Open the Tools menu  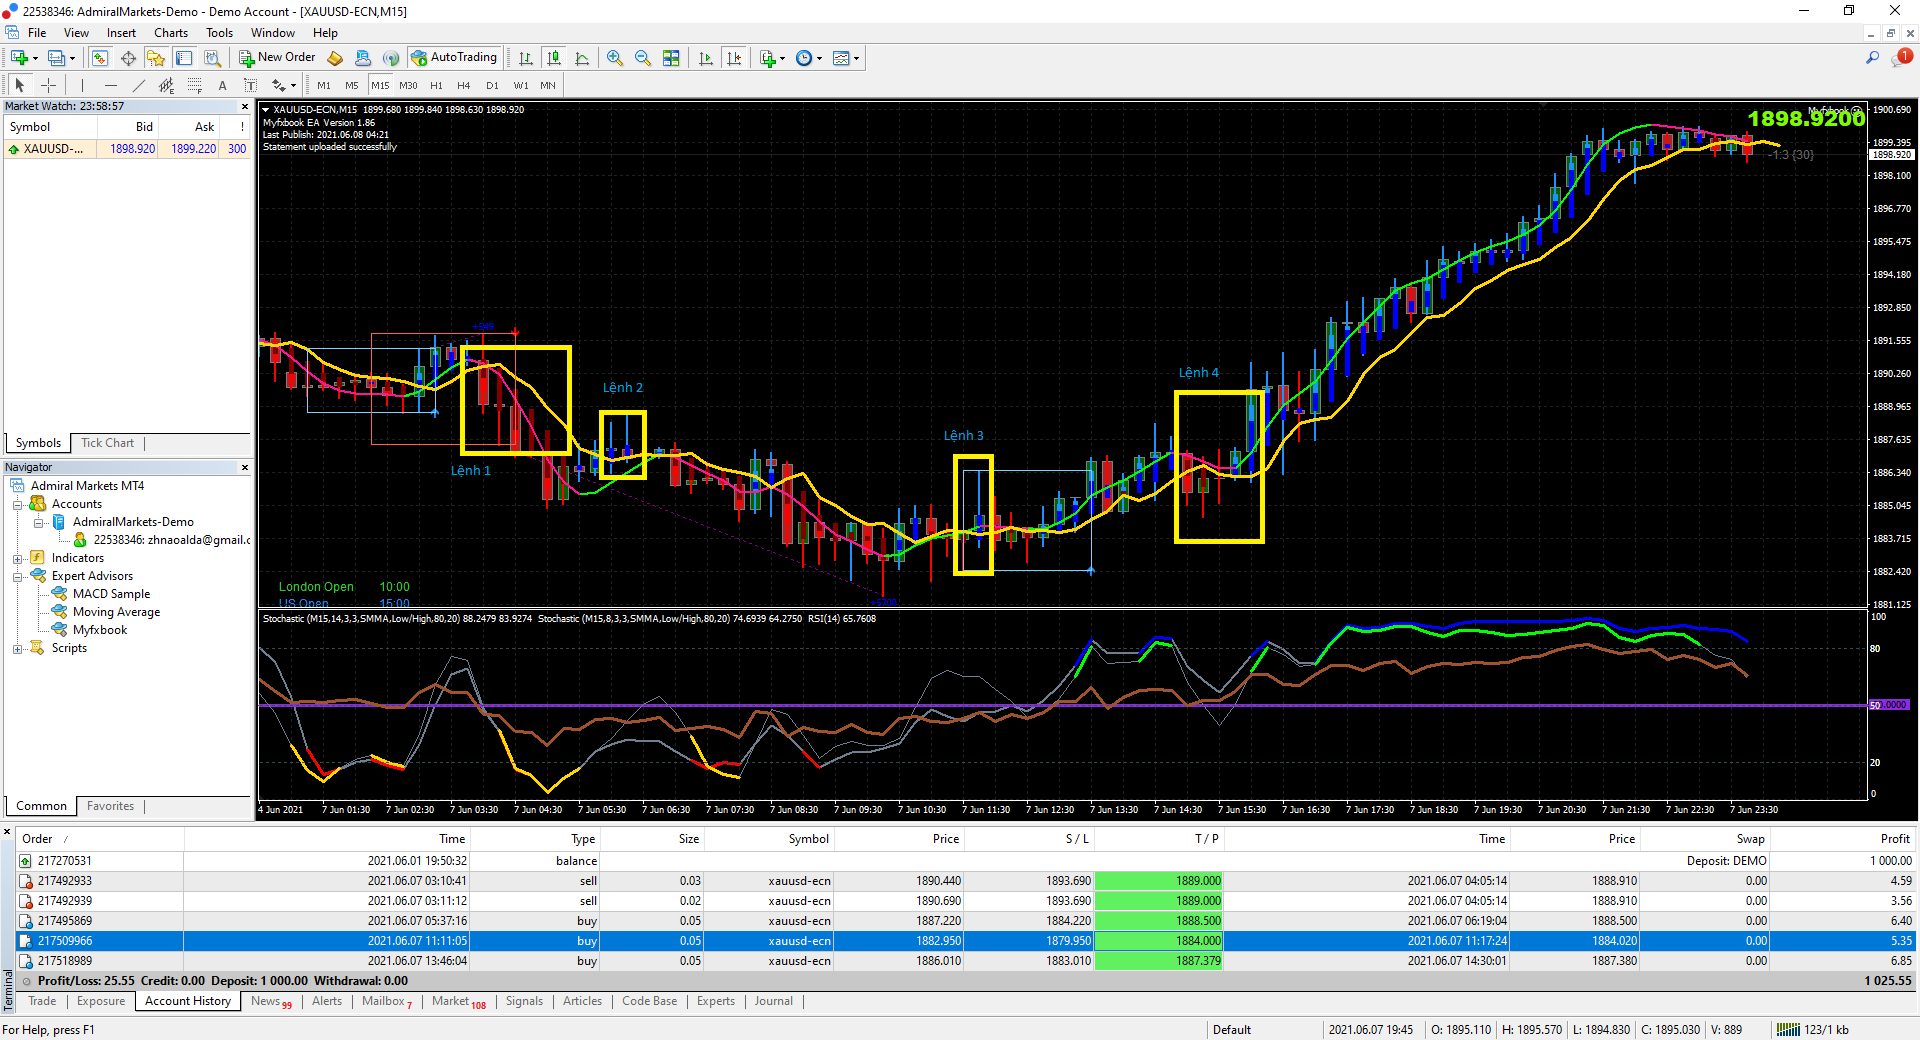(x=219, y=33)
